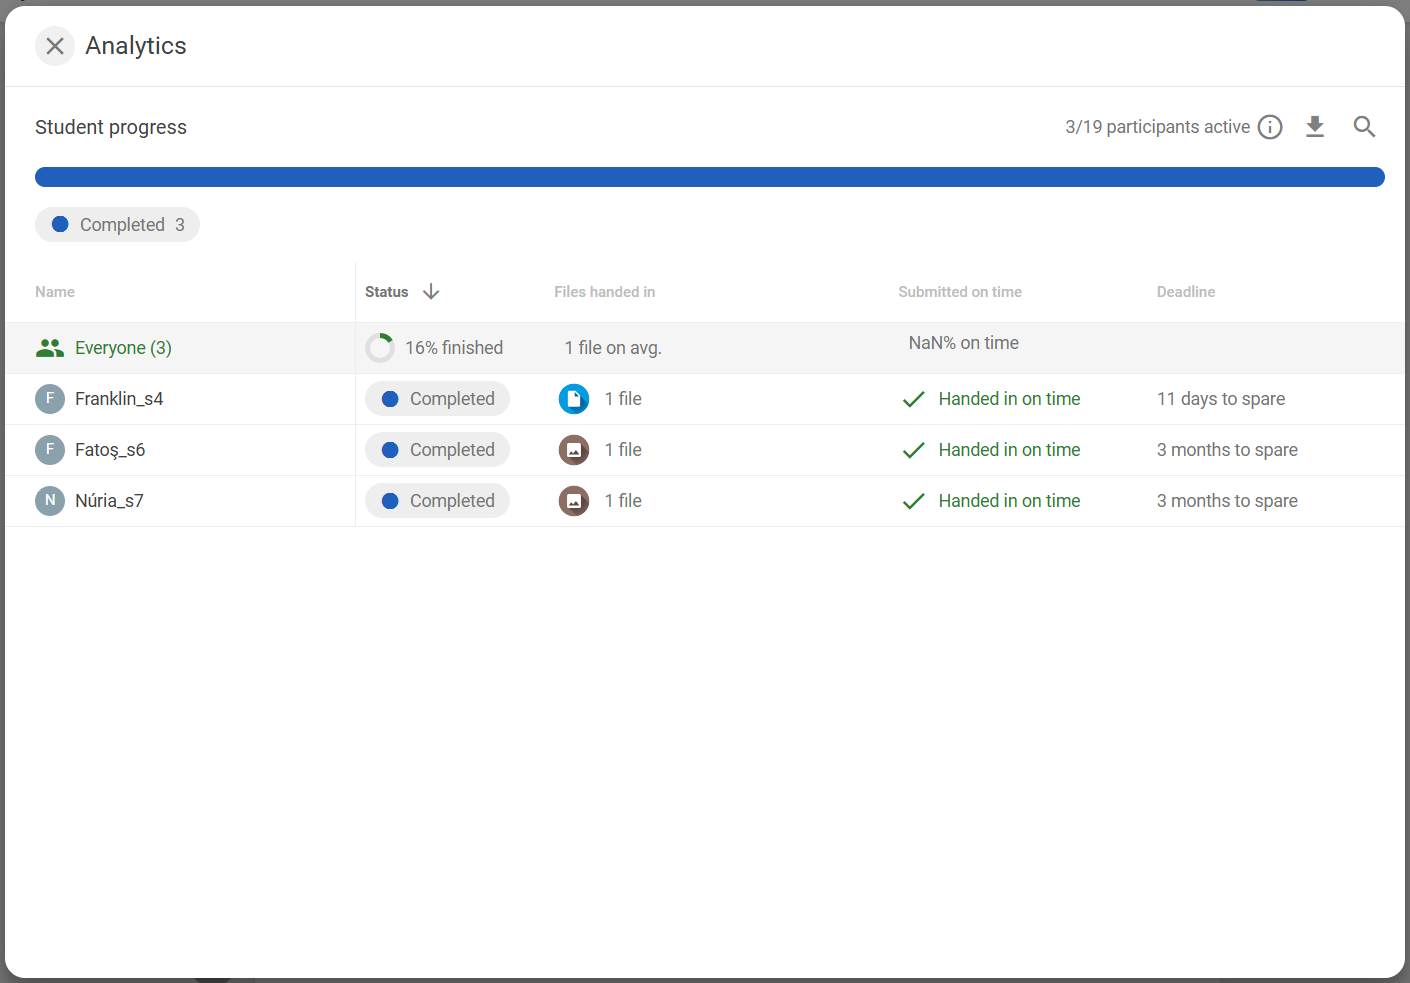
Task: Sort by Name column header
Action: [x=55, y=292]
